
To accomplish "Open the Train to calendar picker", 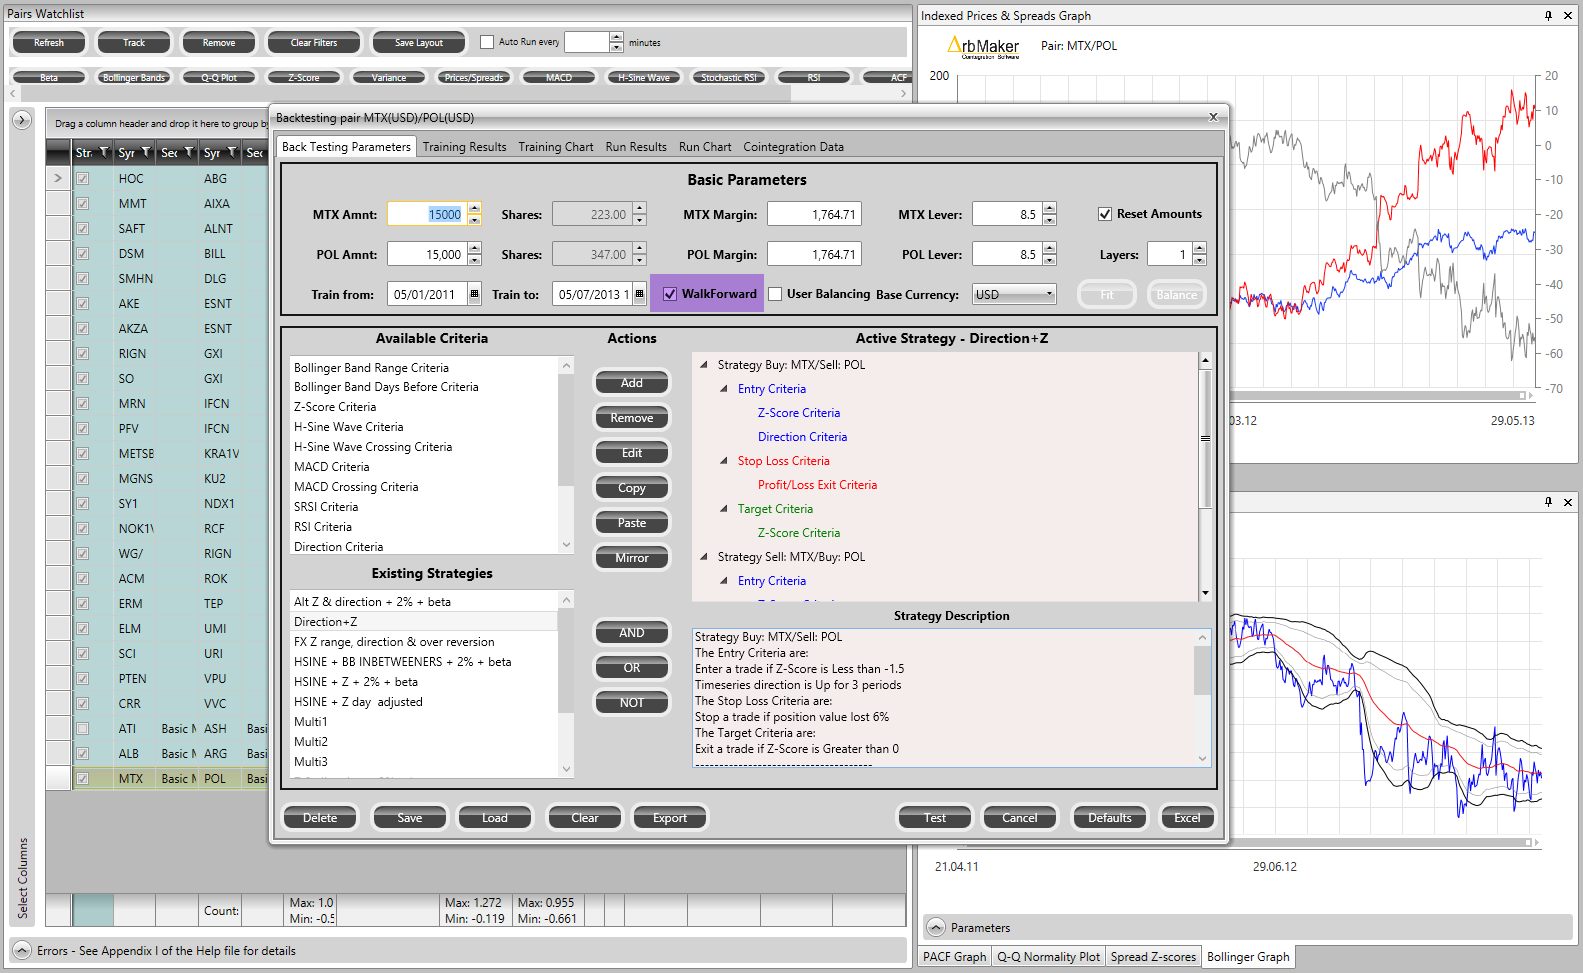I will (639, 294).
